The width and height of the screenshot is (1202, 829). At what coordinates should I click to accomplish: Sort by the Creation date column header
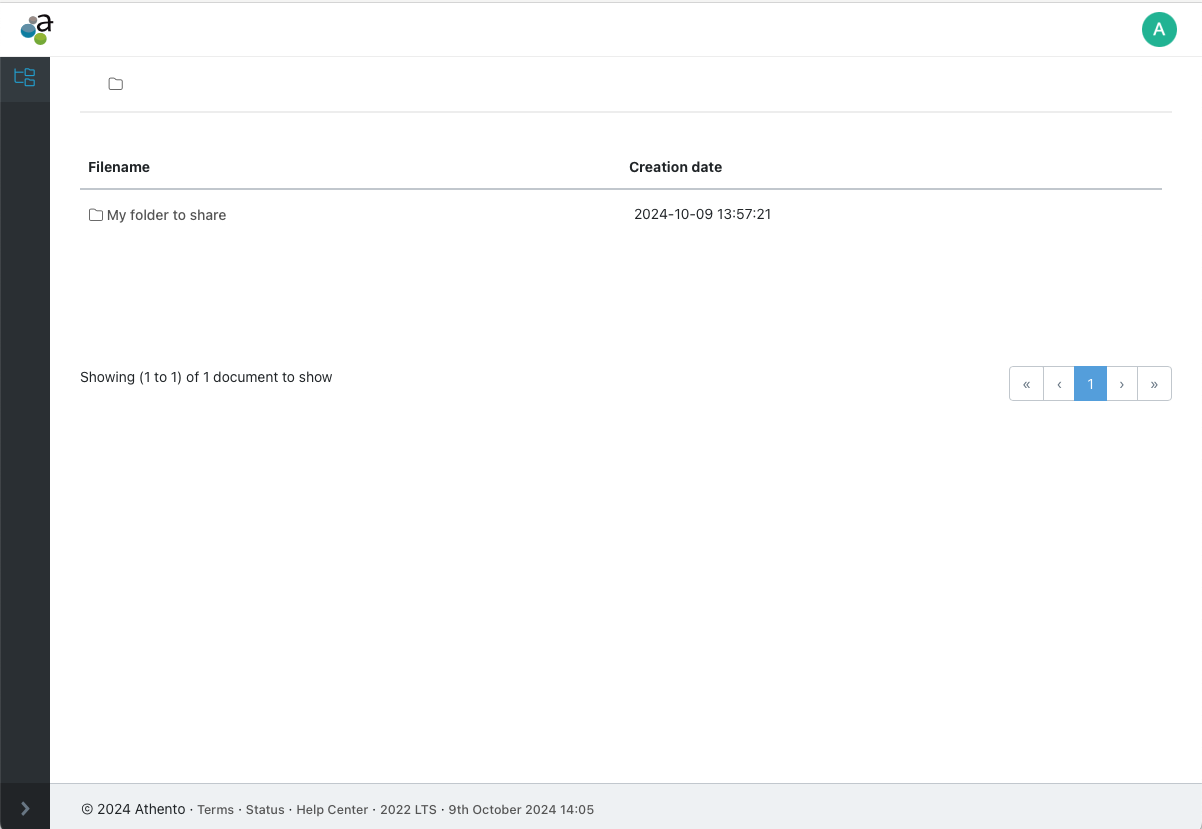click(675, 167)
